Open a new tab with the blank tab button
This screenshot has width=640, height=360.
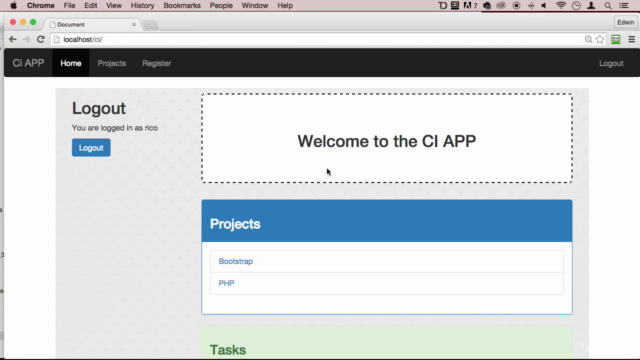click(x=151, y=25)
